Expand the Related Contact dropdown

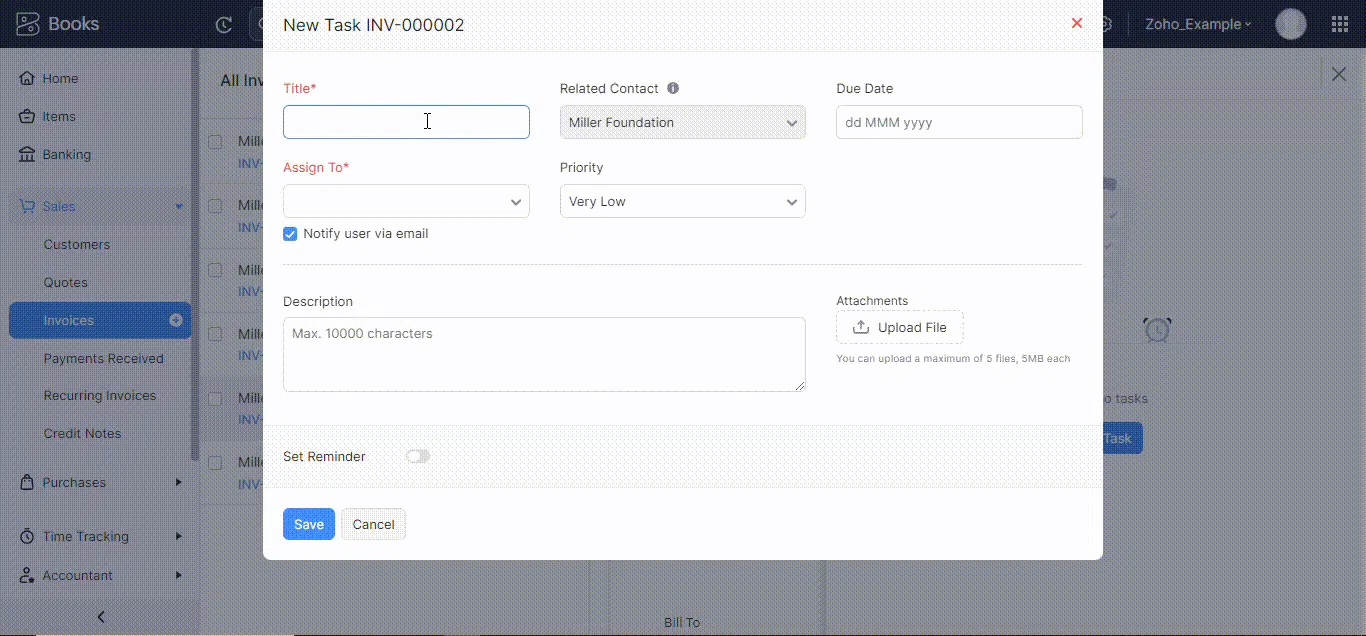click(682, 122)
